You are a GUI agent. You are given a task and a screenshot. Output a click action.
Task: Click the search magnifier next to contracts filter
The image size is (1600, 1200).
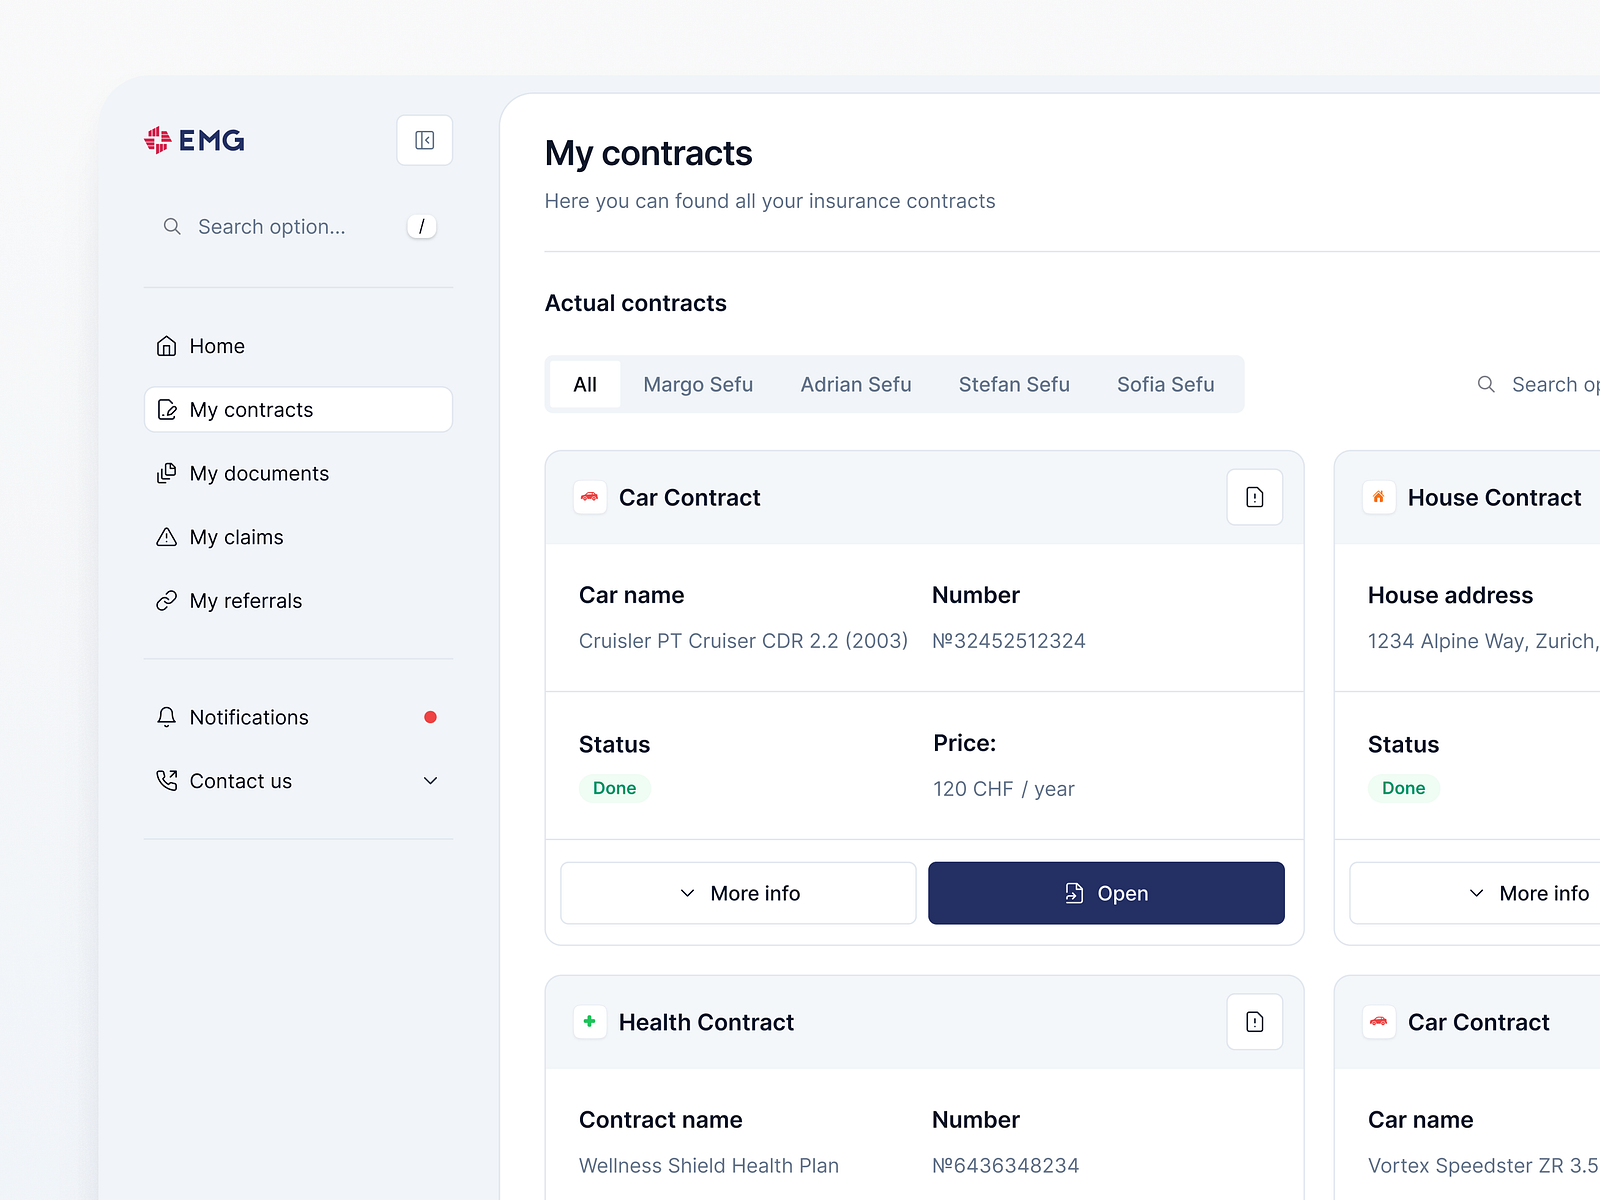pos(1485,384)
